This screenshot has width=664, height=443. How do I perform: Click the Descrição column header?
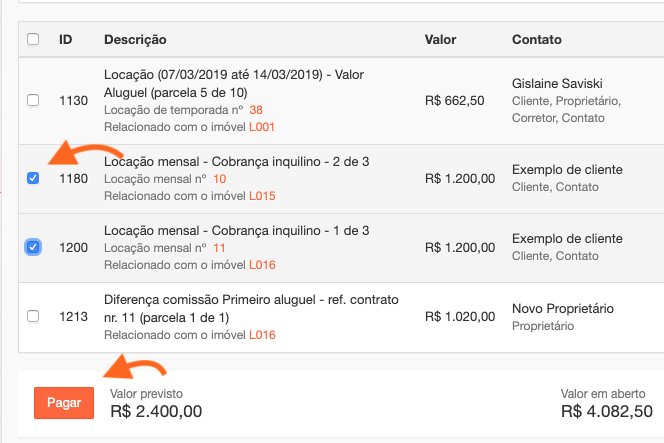[135, 40]
